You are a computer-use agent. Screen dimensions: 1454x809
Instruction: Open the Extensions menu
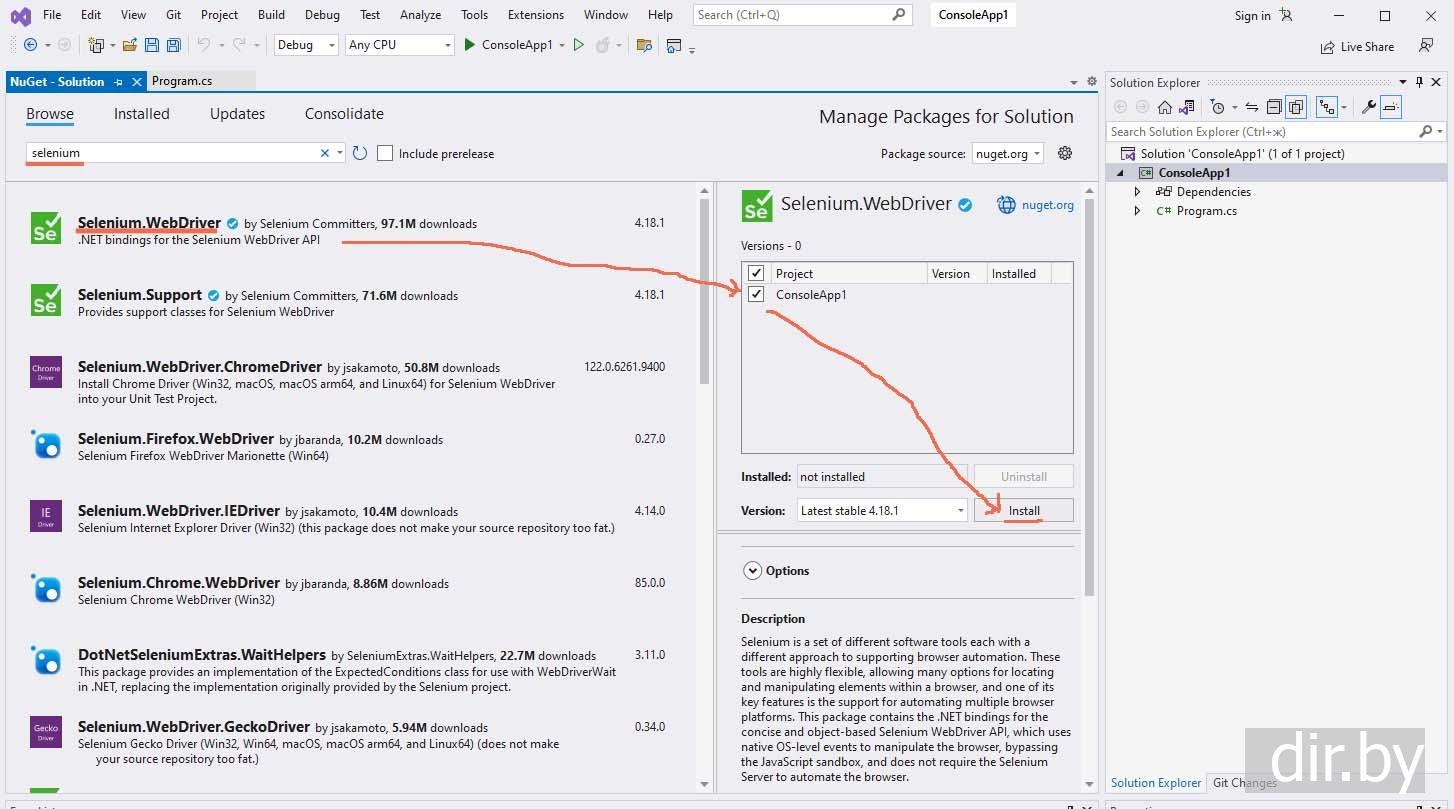point(536,15)
